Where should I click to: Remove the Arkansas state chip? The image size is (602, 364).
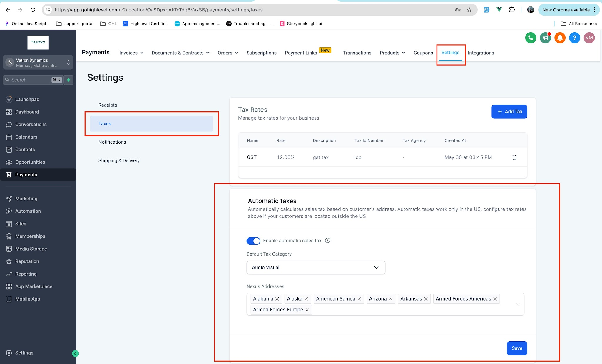pyautogui.click(x=425, y=299)
